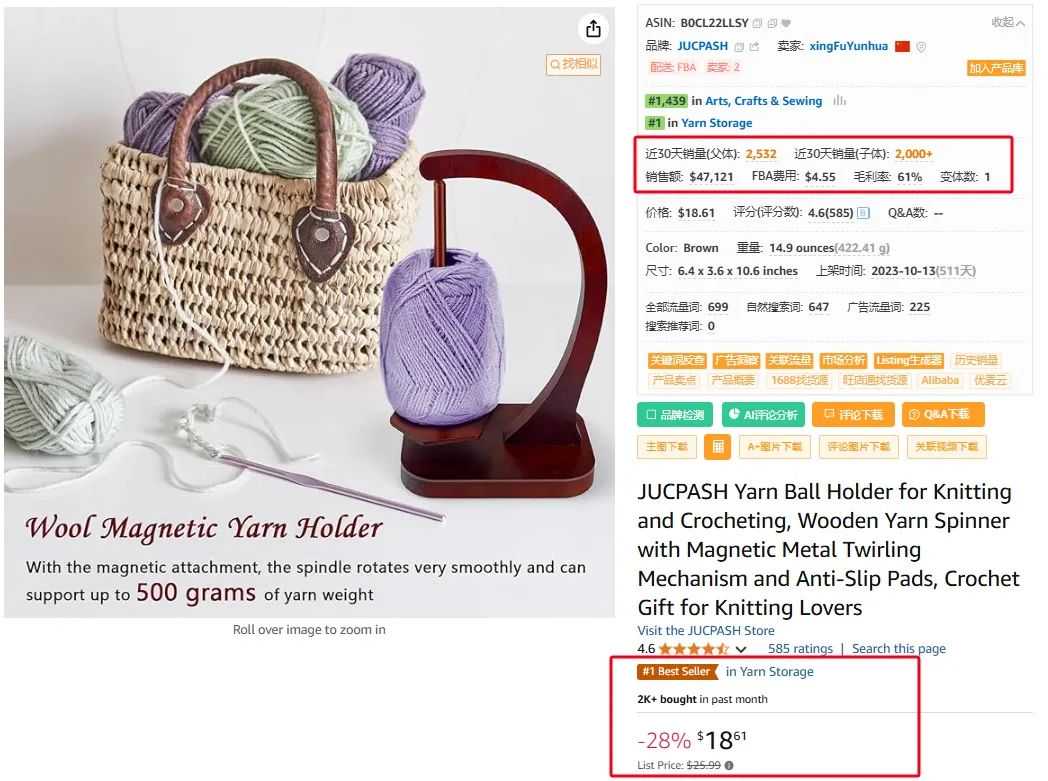Screen dimensions: 1048x781
Task: Click the 加入产品库 button
Action: (996, 68)
